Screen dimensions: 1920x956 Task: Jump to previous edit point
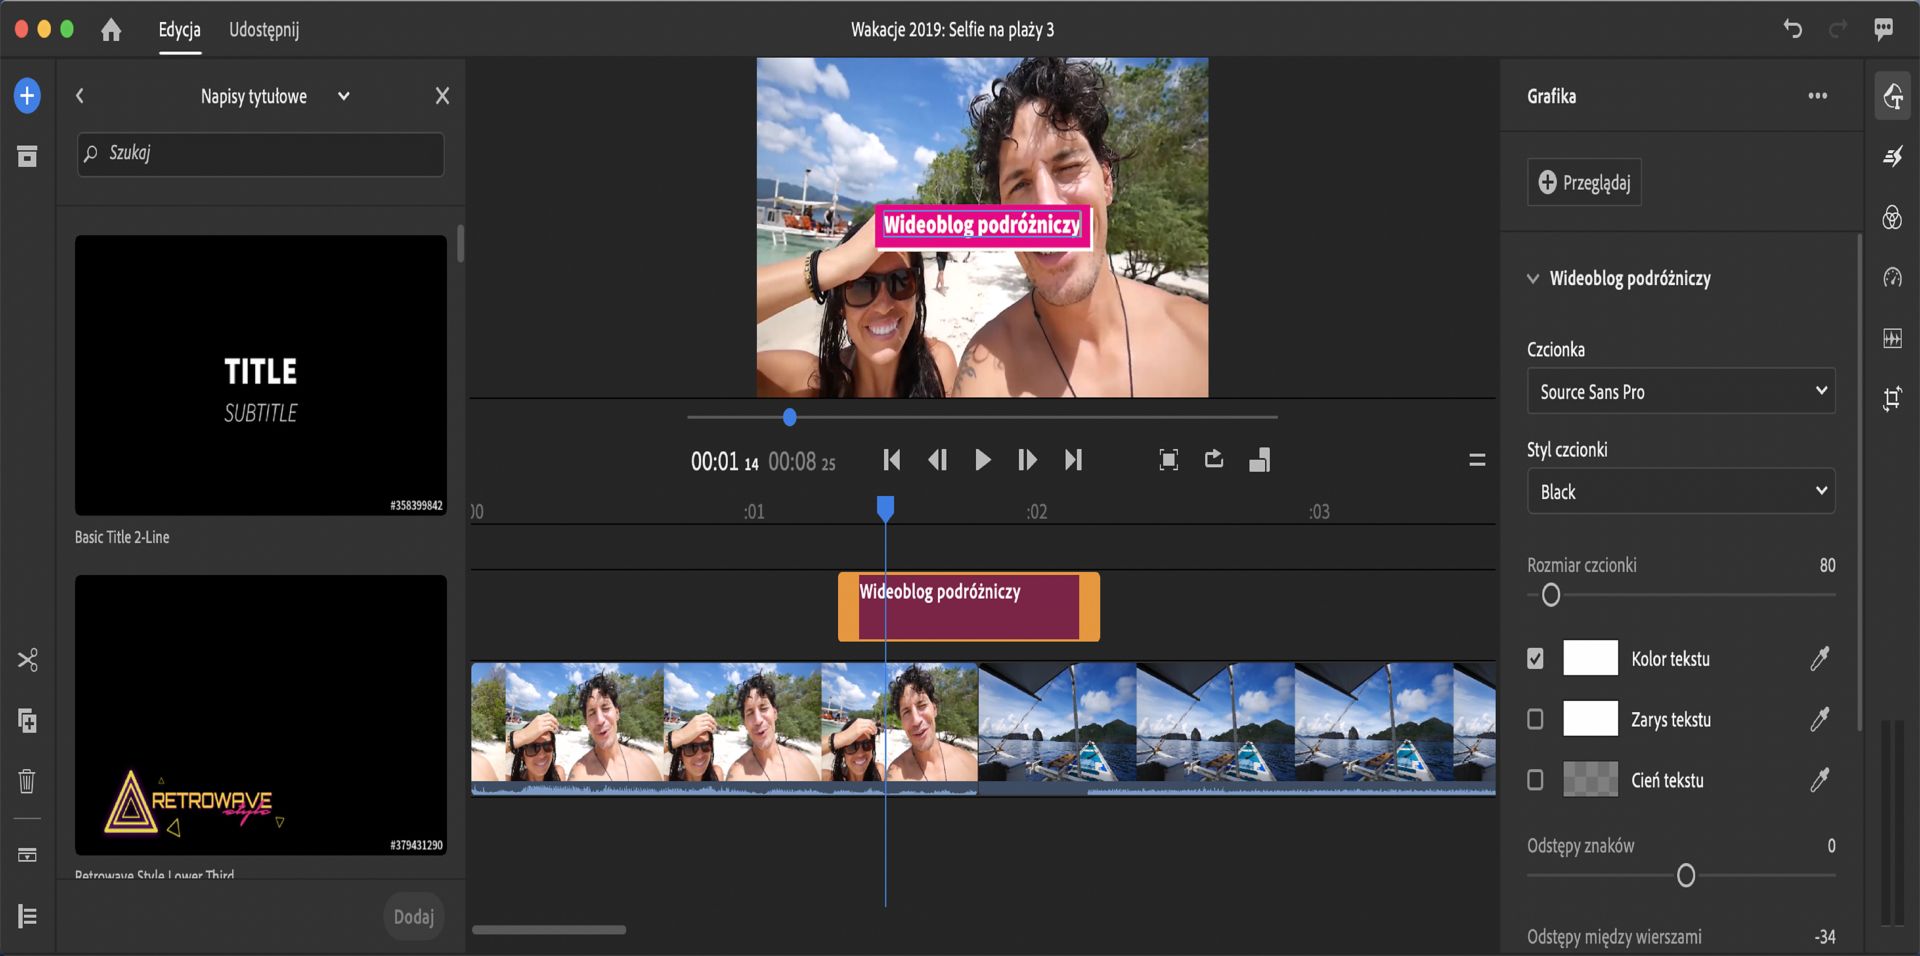892,460
